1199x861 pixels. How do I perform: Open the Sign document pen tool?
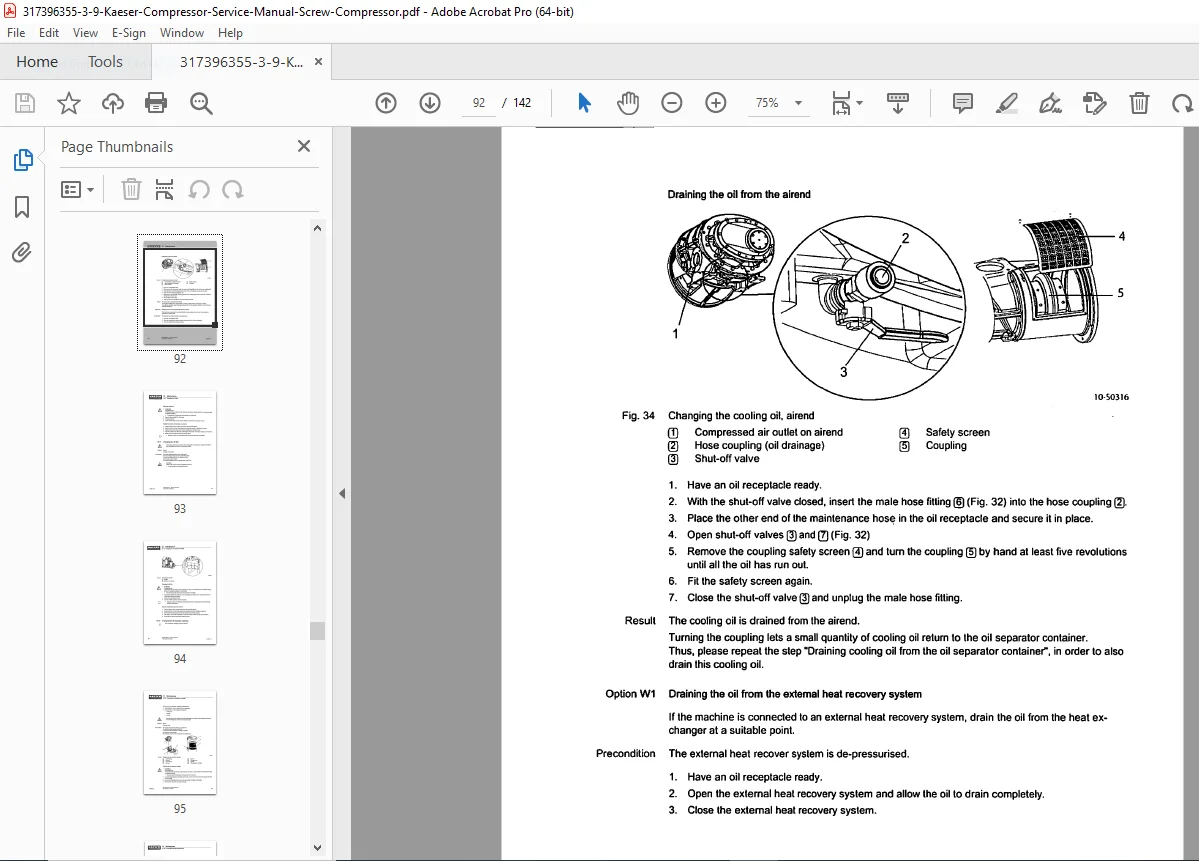1050,102
